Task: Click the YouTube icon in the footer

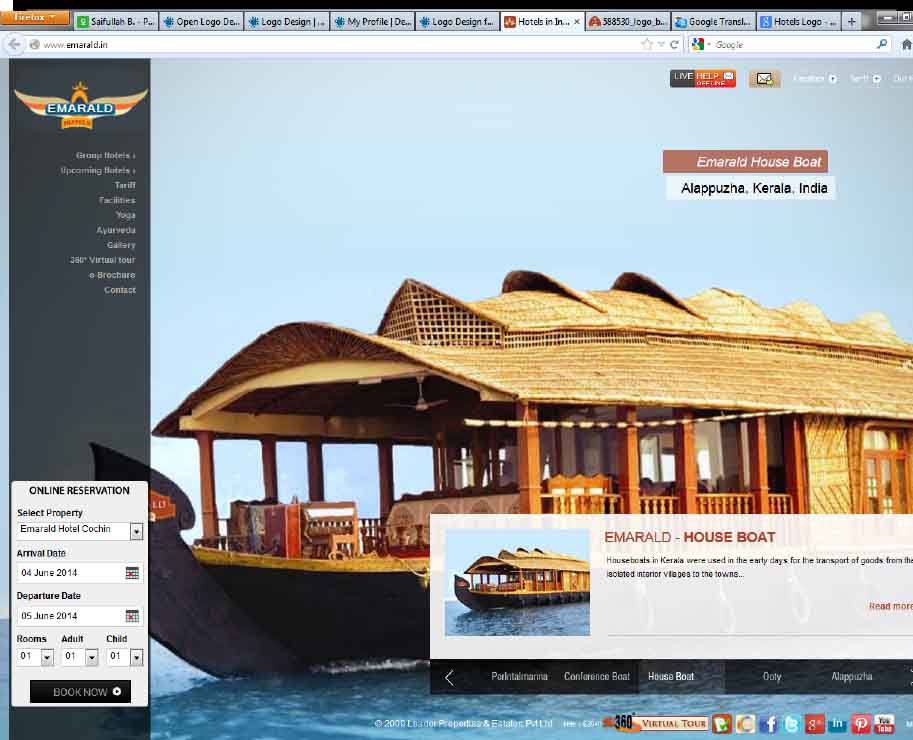Action: (x=884, y=724)
